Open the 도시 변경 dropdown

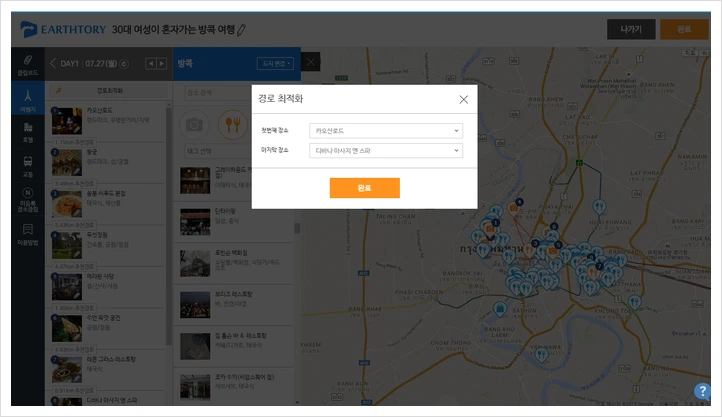275,64
